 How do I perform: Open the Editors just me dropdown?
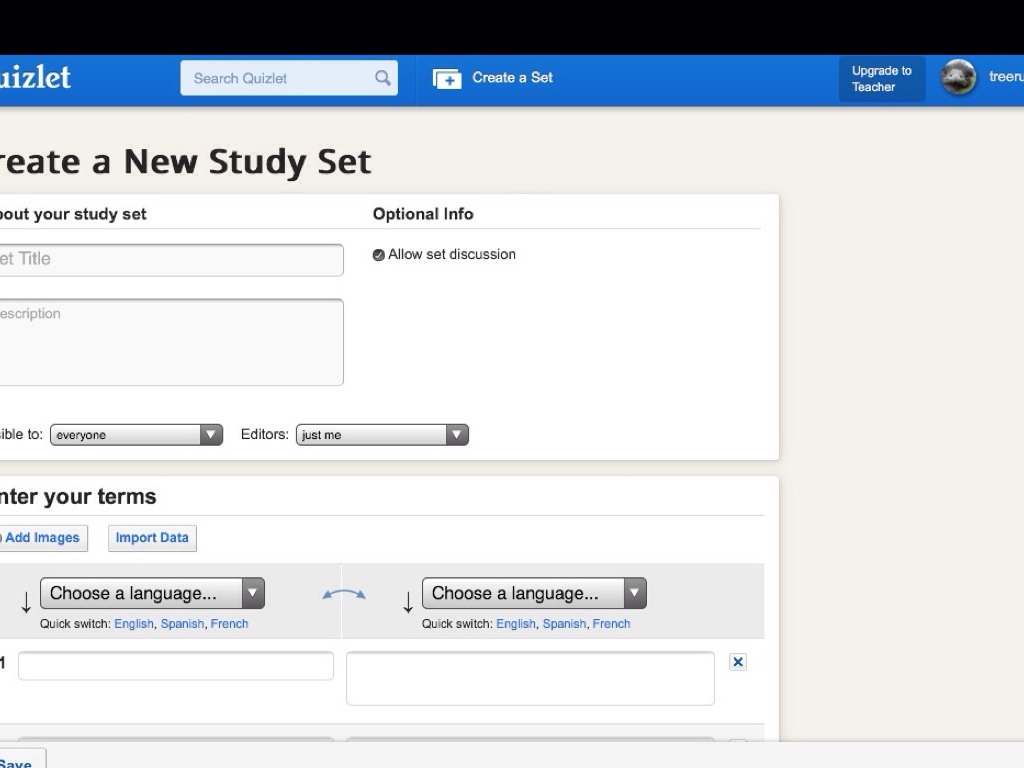pos(382,435)
